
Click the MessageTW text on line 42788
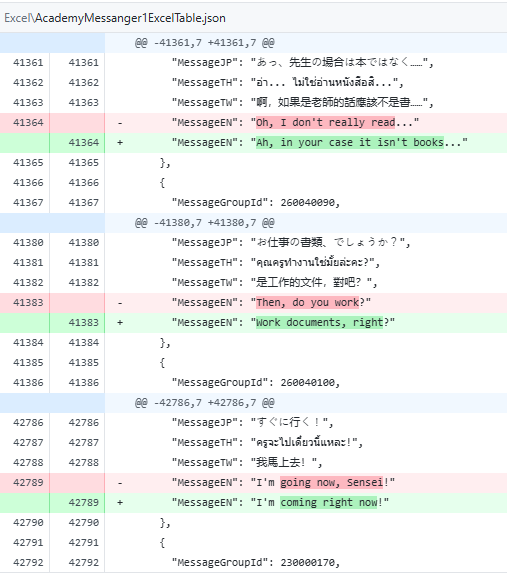tap(247, 462)
